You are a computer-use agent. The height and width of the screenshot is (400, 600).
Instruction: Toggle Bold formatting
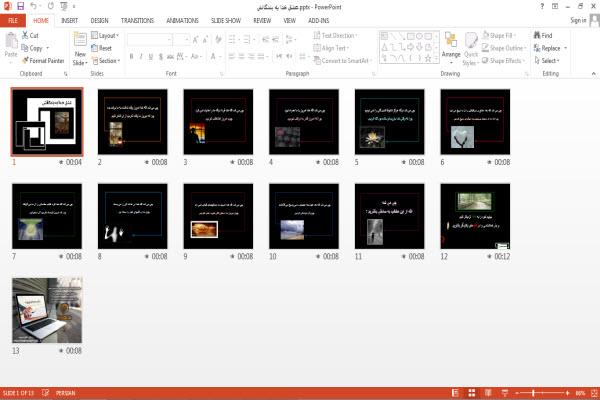pyautogui.click(x=132, y=57)
